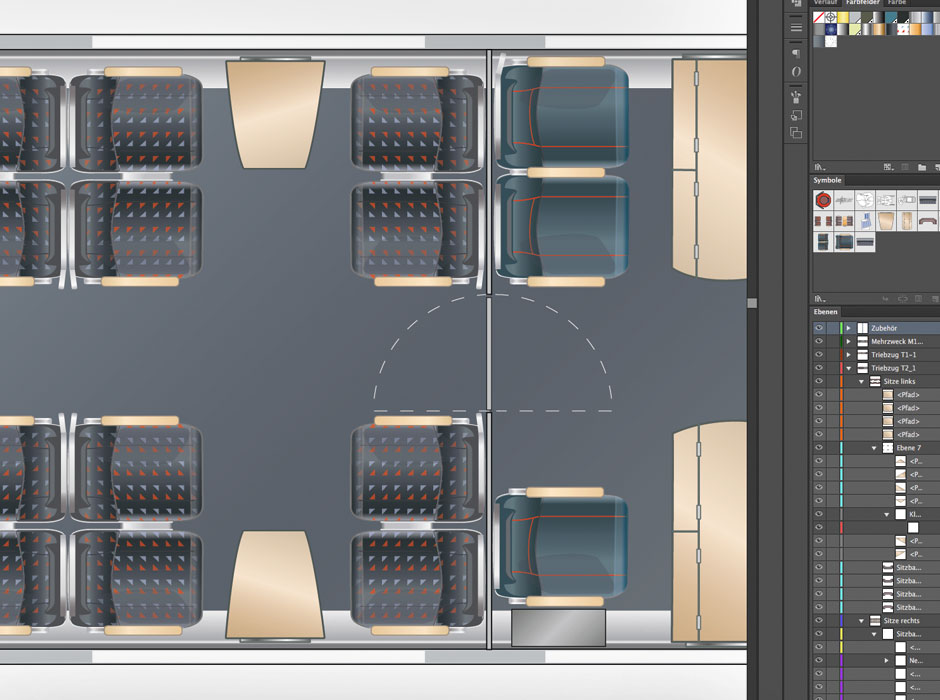Collapse the Ebene 7 sublayer

pos(874,448)
